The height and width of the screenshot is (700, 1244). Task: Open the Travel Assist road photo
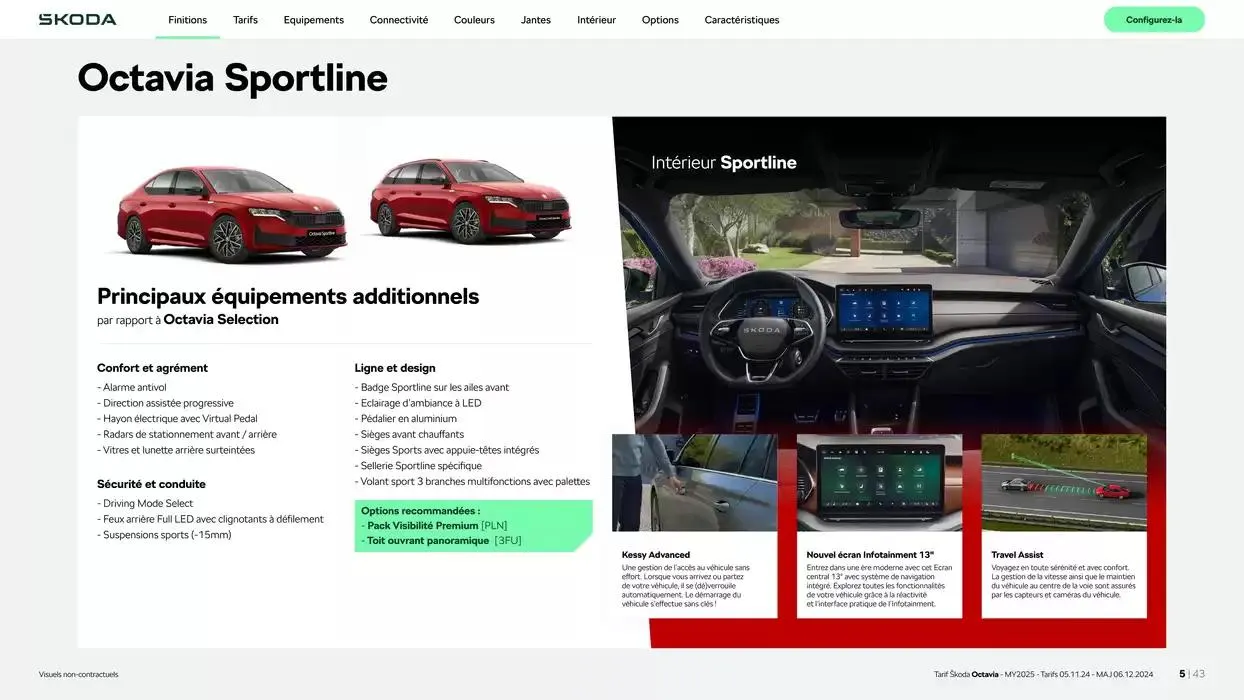point(1063,482)
